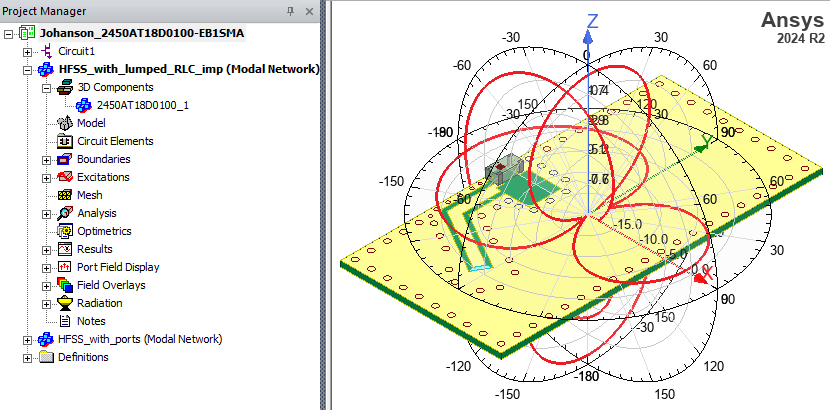Collapse the Johanson project root node
The width and height of the screenshot is (830, 410).
[x=8, y=34]
